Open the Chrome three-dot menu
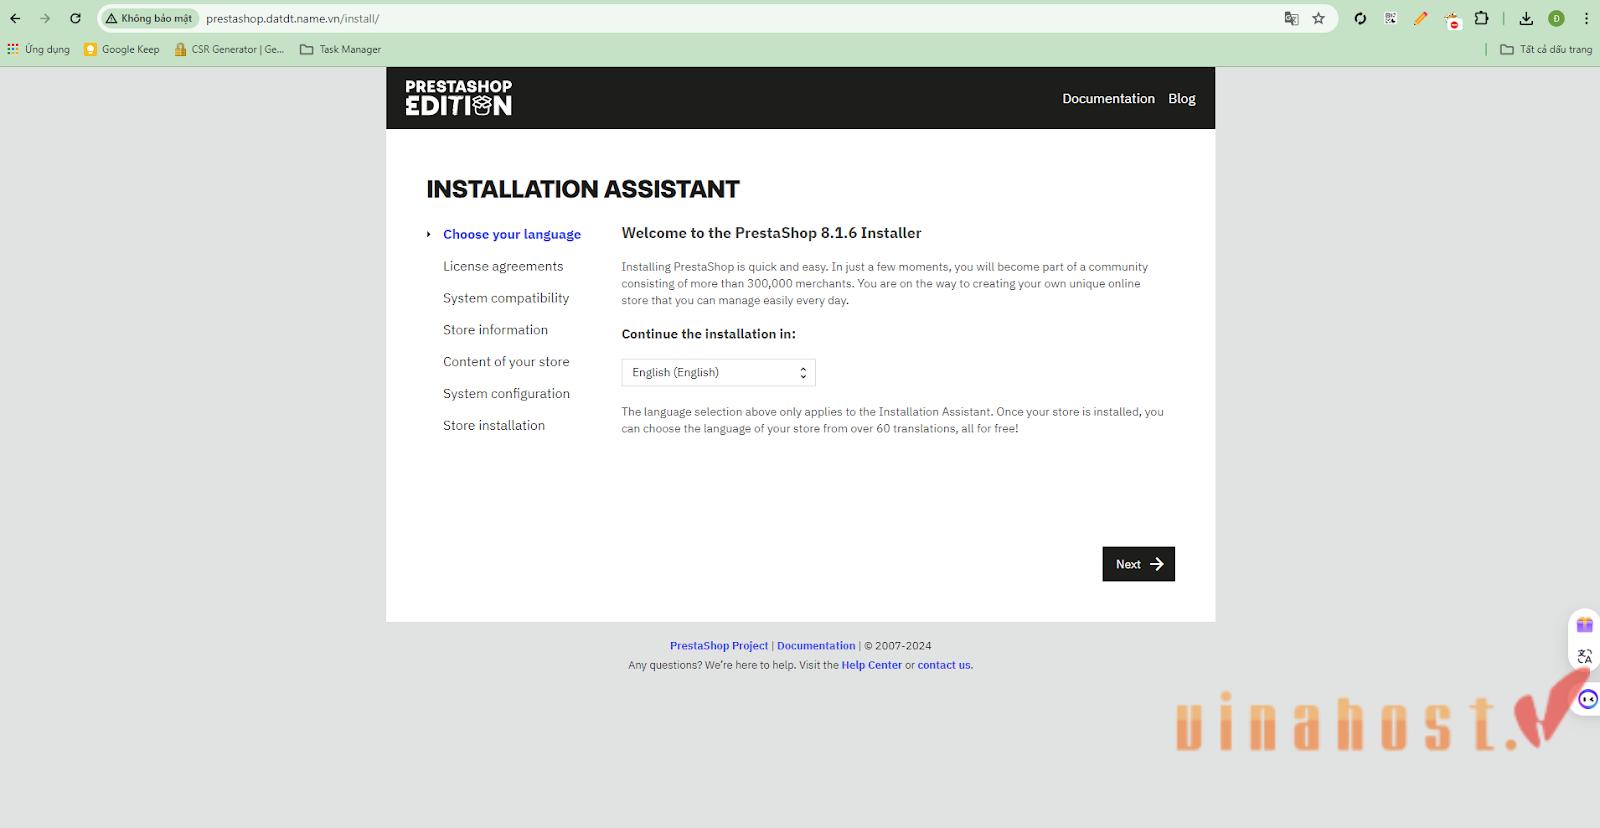 [x=1586, y=18]
